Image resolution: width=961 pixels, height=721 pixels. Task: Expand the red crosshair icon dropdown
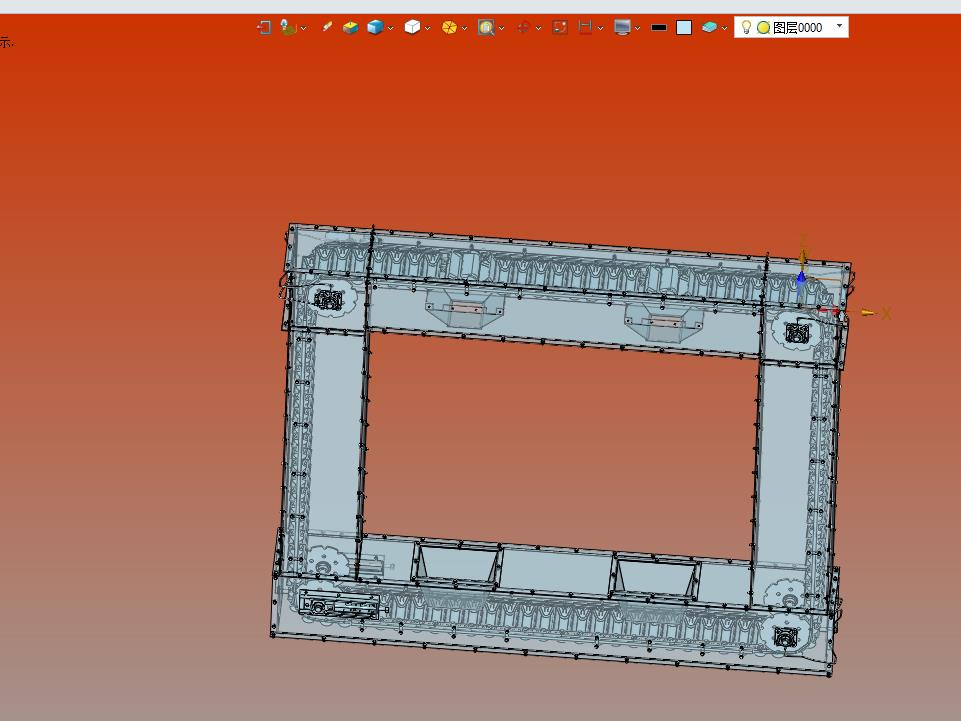[538, 28]
